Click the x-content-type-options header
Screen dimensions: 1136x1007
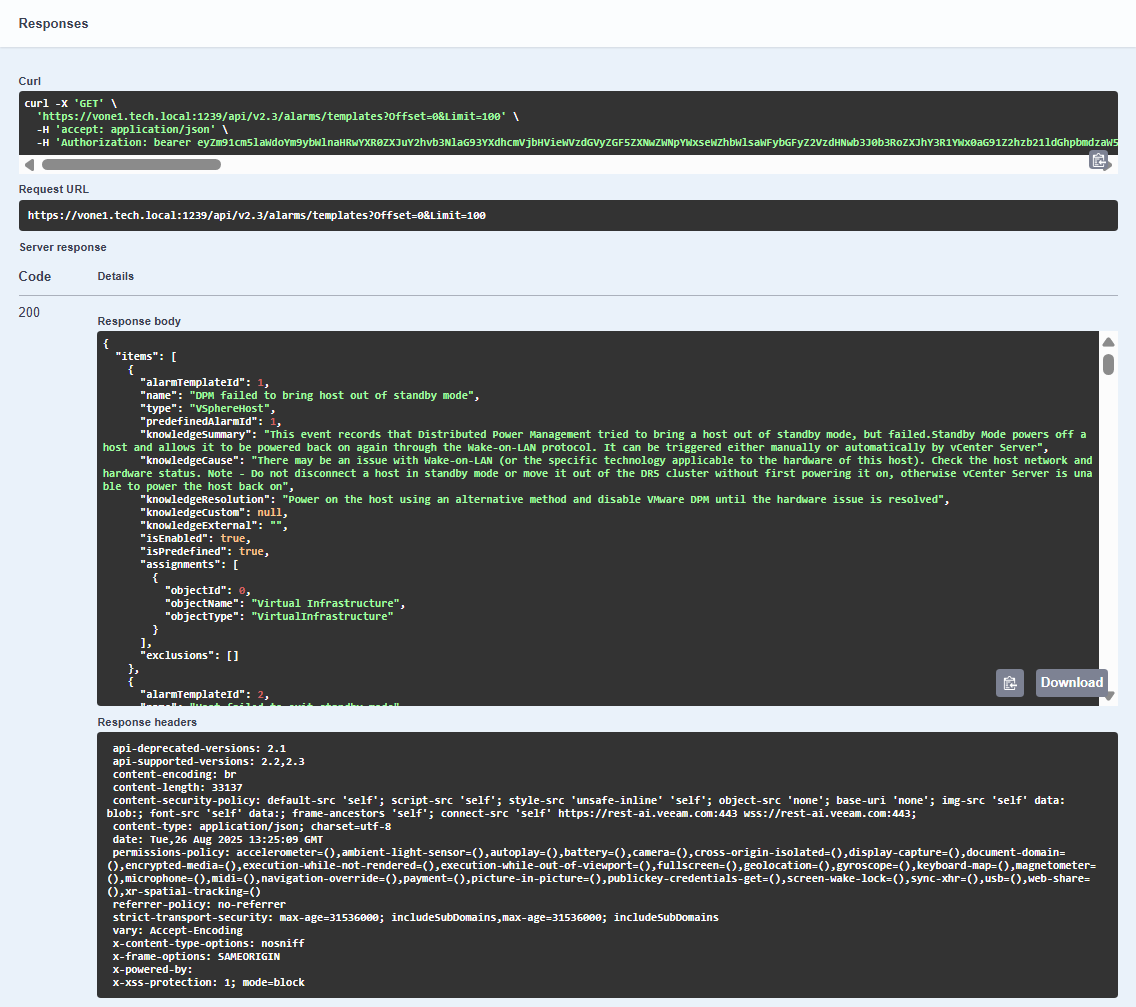coord(209,944)
